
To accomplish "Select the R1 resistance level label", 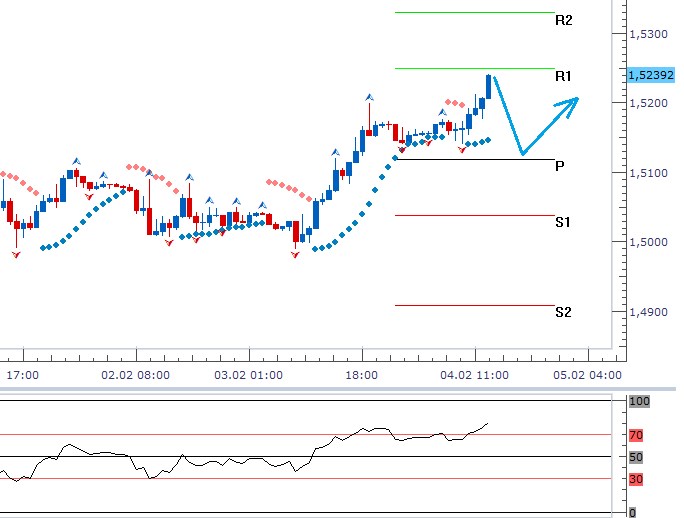I will pos(563,76).
